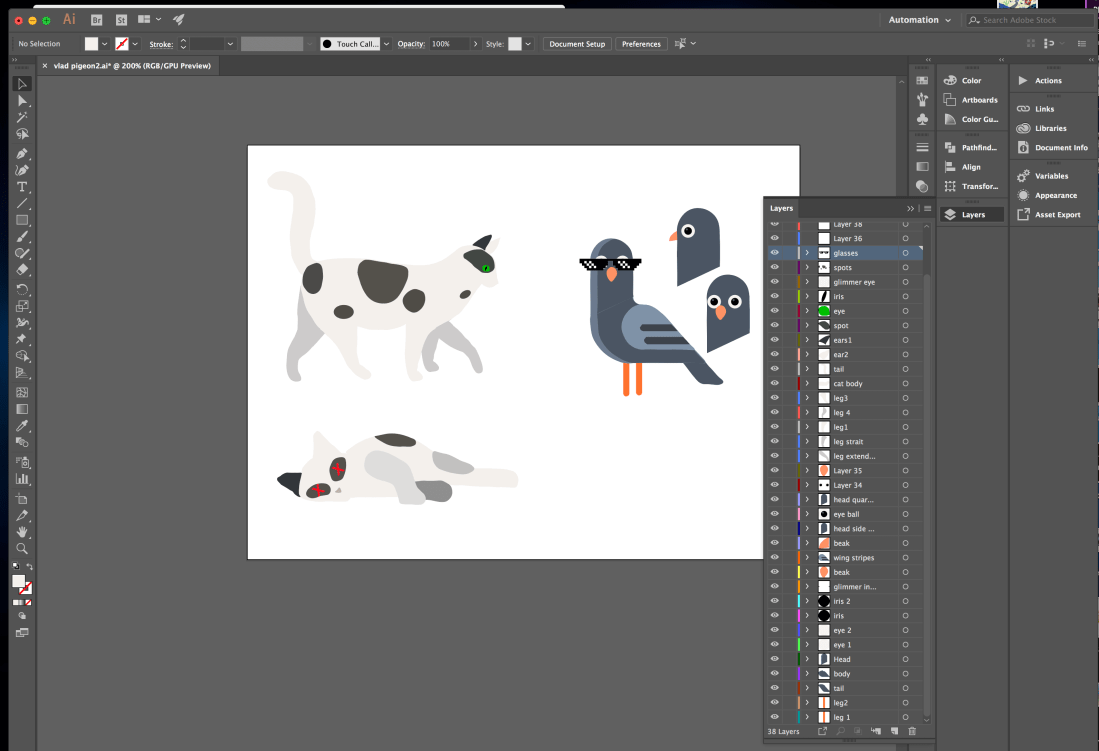The height and width of the screenshot is (751, 1099).
Task: Select the Pen tool
Action: (22, 153)
